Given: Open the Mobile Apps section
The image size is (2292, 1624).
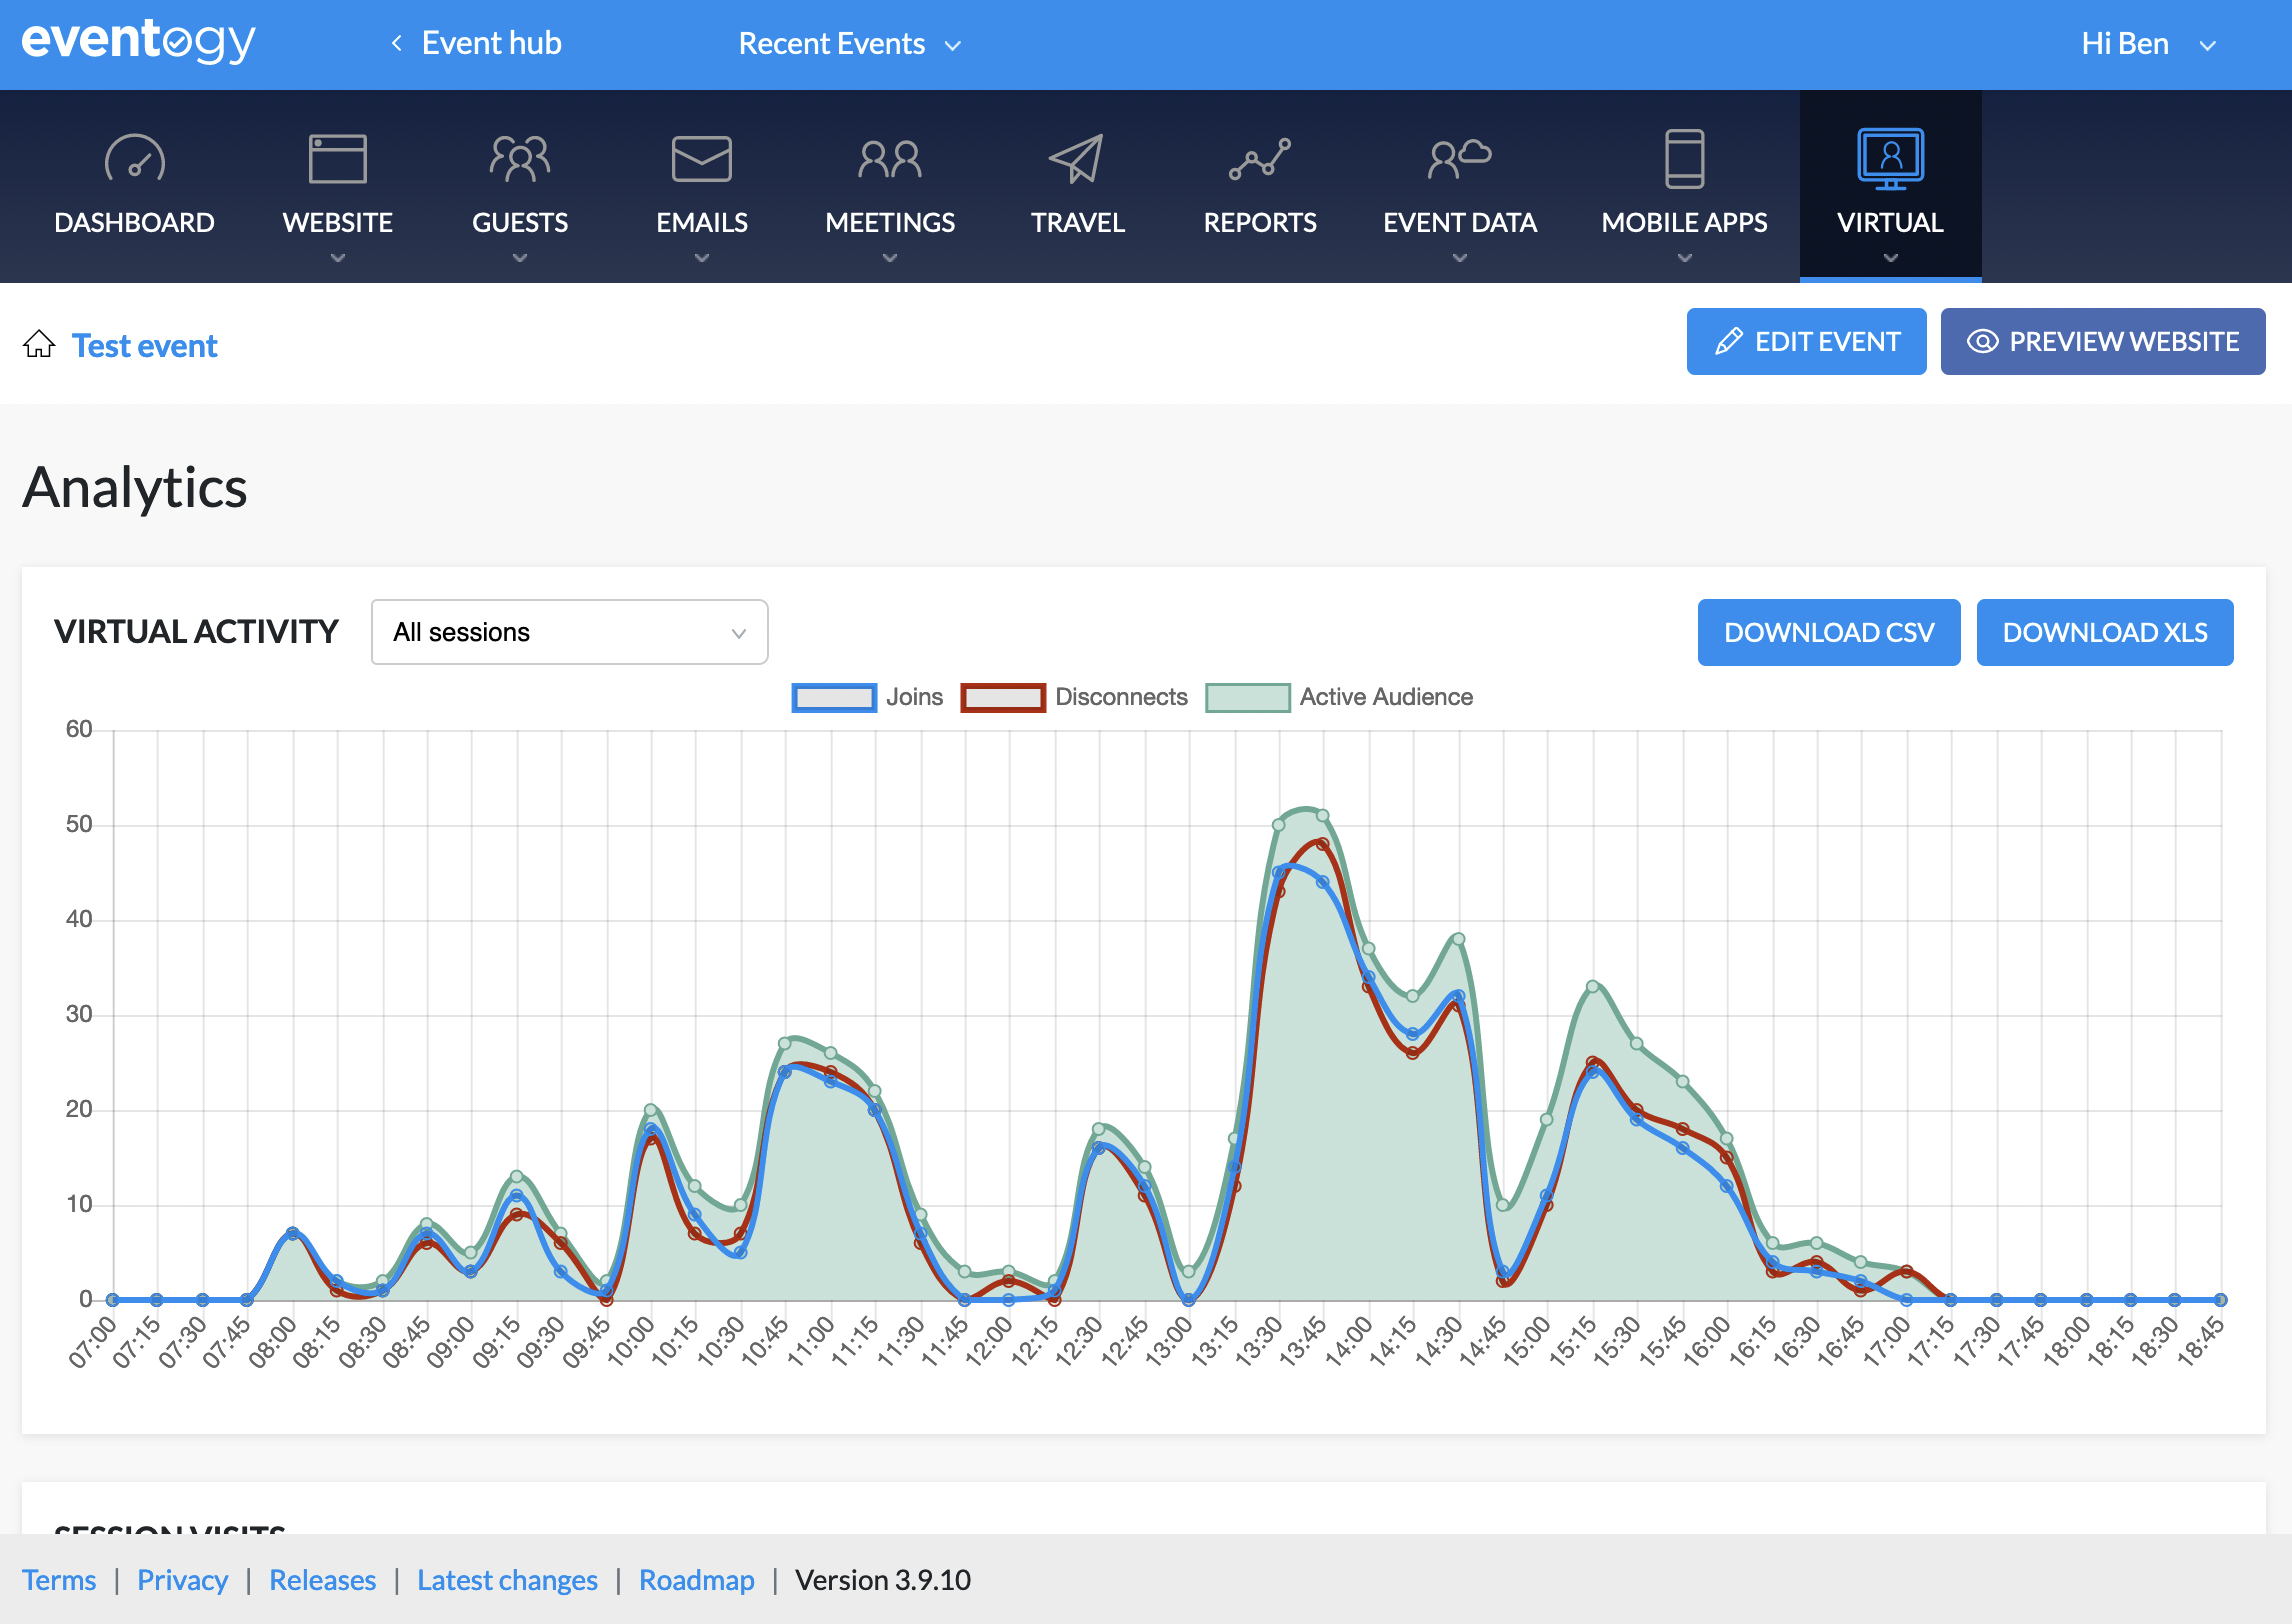Looking at the screenshot, I should tap(1684, 185).
